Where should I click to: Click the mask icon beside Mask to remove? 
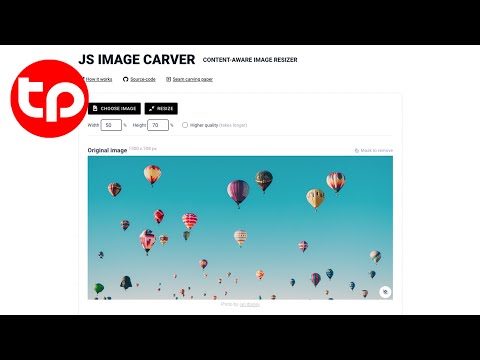click(x=357, y=151)
